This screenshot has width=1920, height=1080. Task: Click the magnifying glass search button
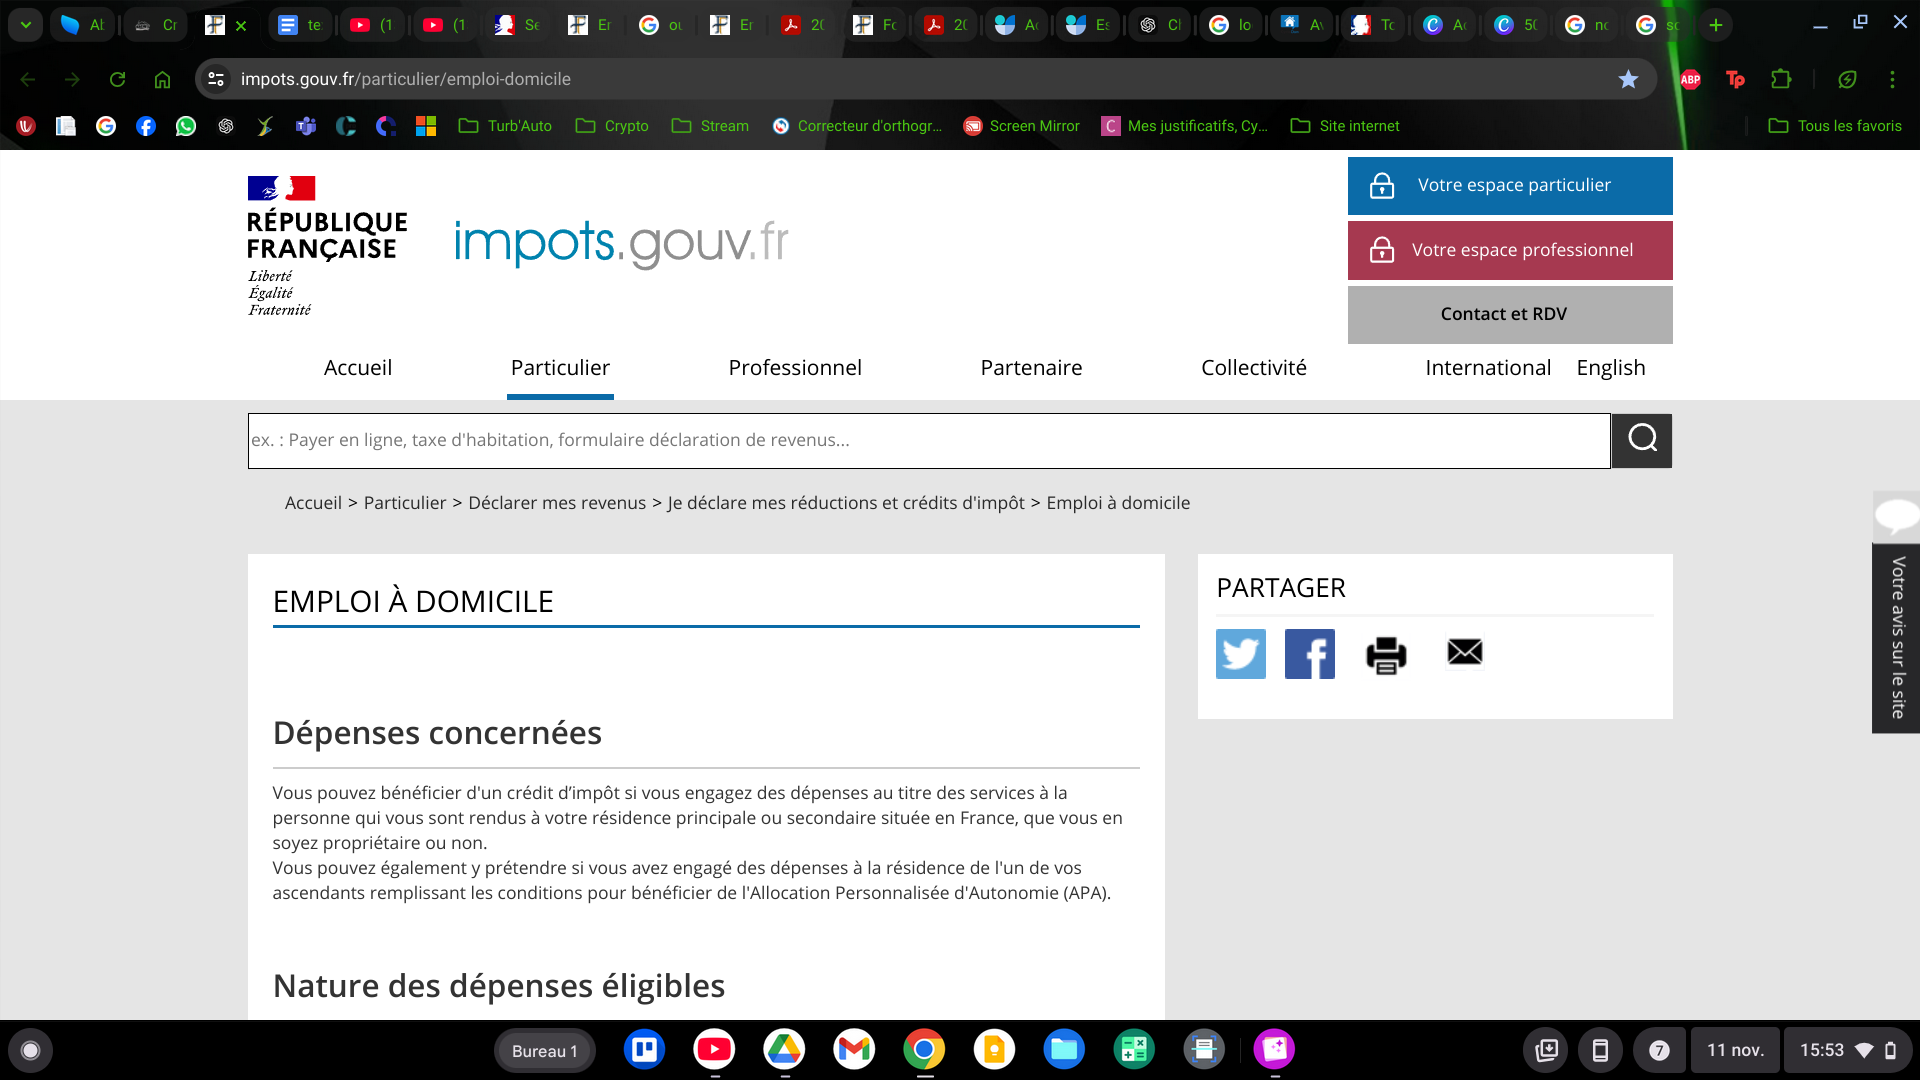tap(1642, 440)
